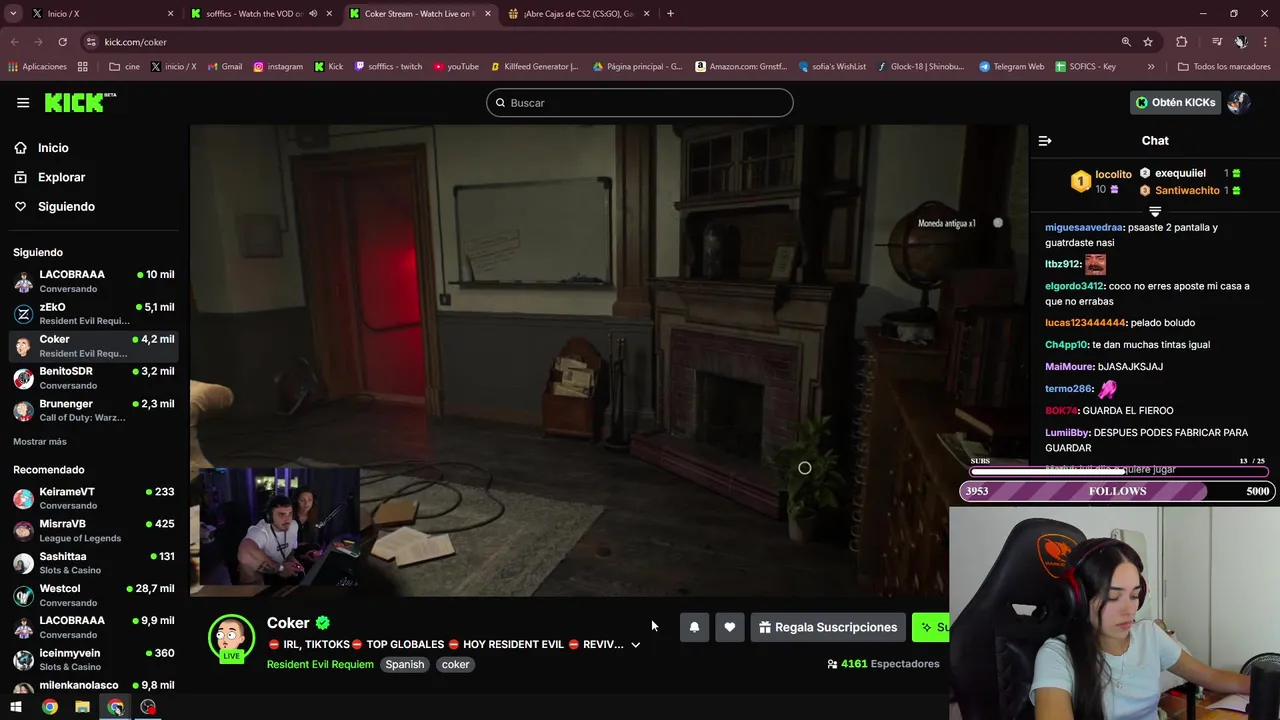Open the user profile avatar menu
Viewport: 1280px width, 720px height.
point(1239,102)
